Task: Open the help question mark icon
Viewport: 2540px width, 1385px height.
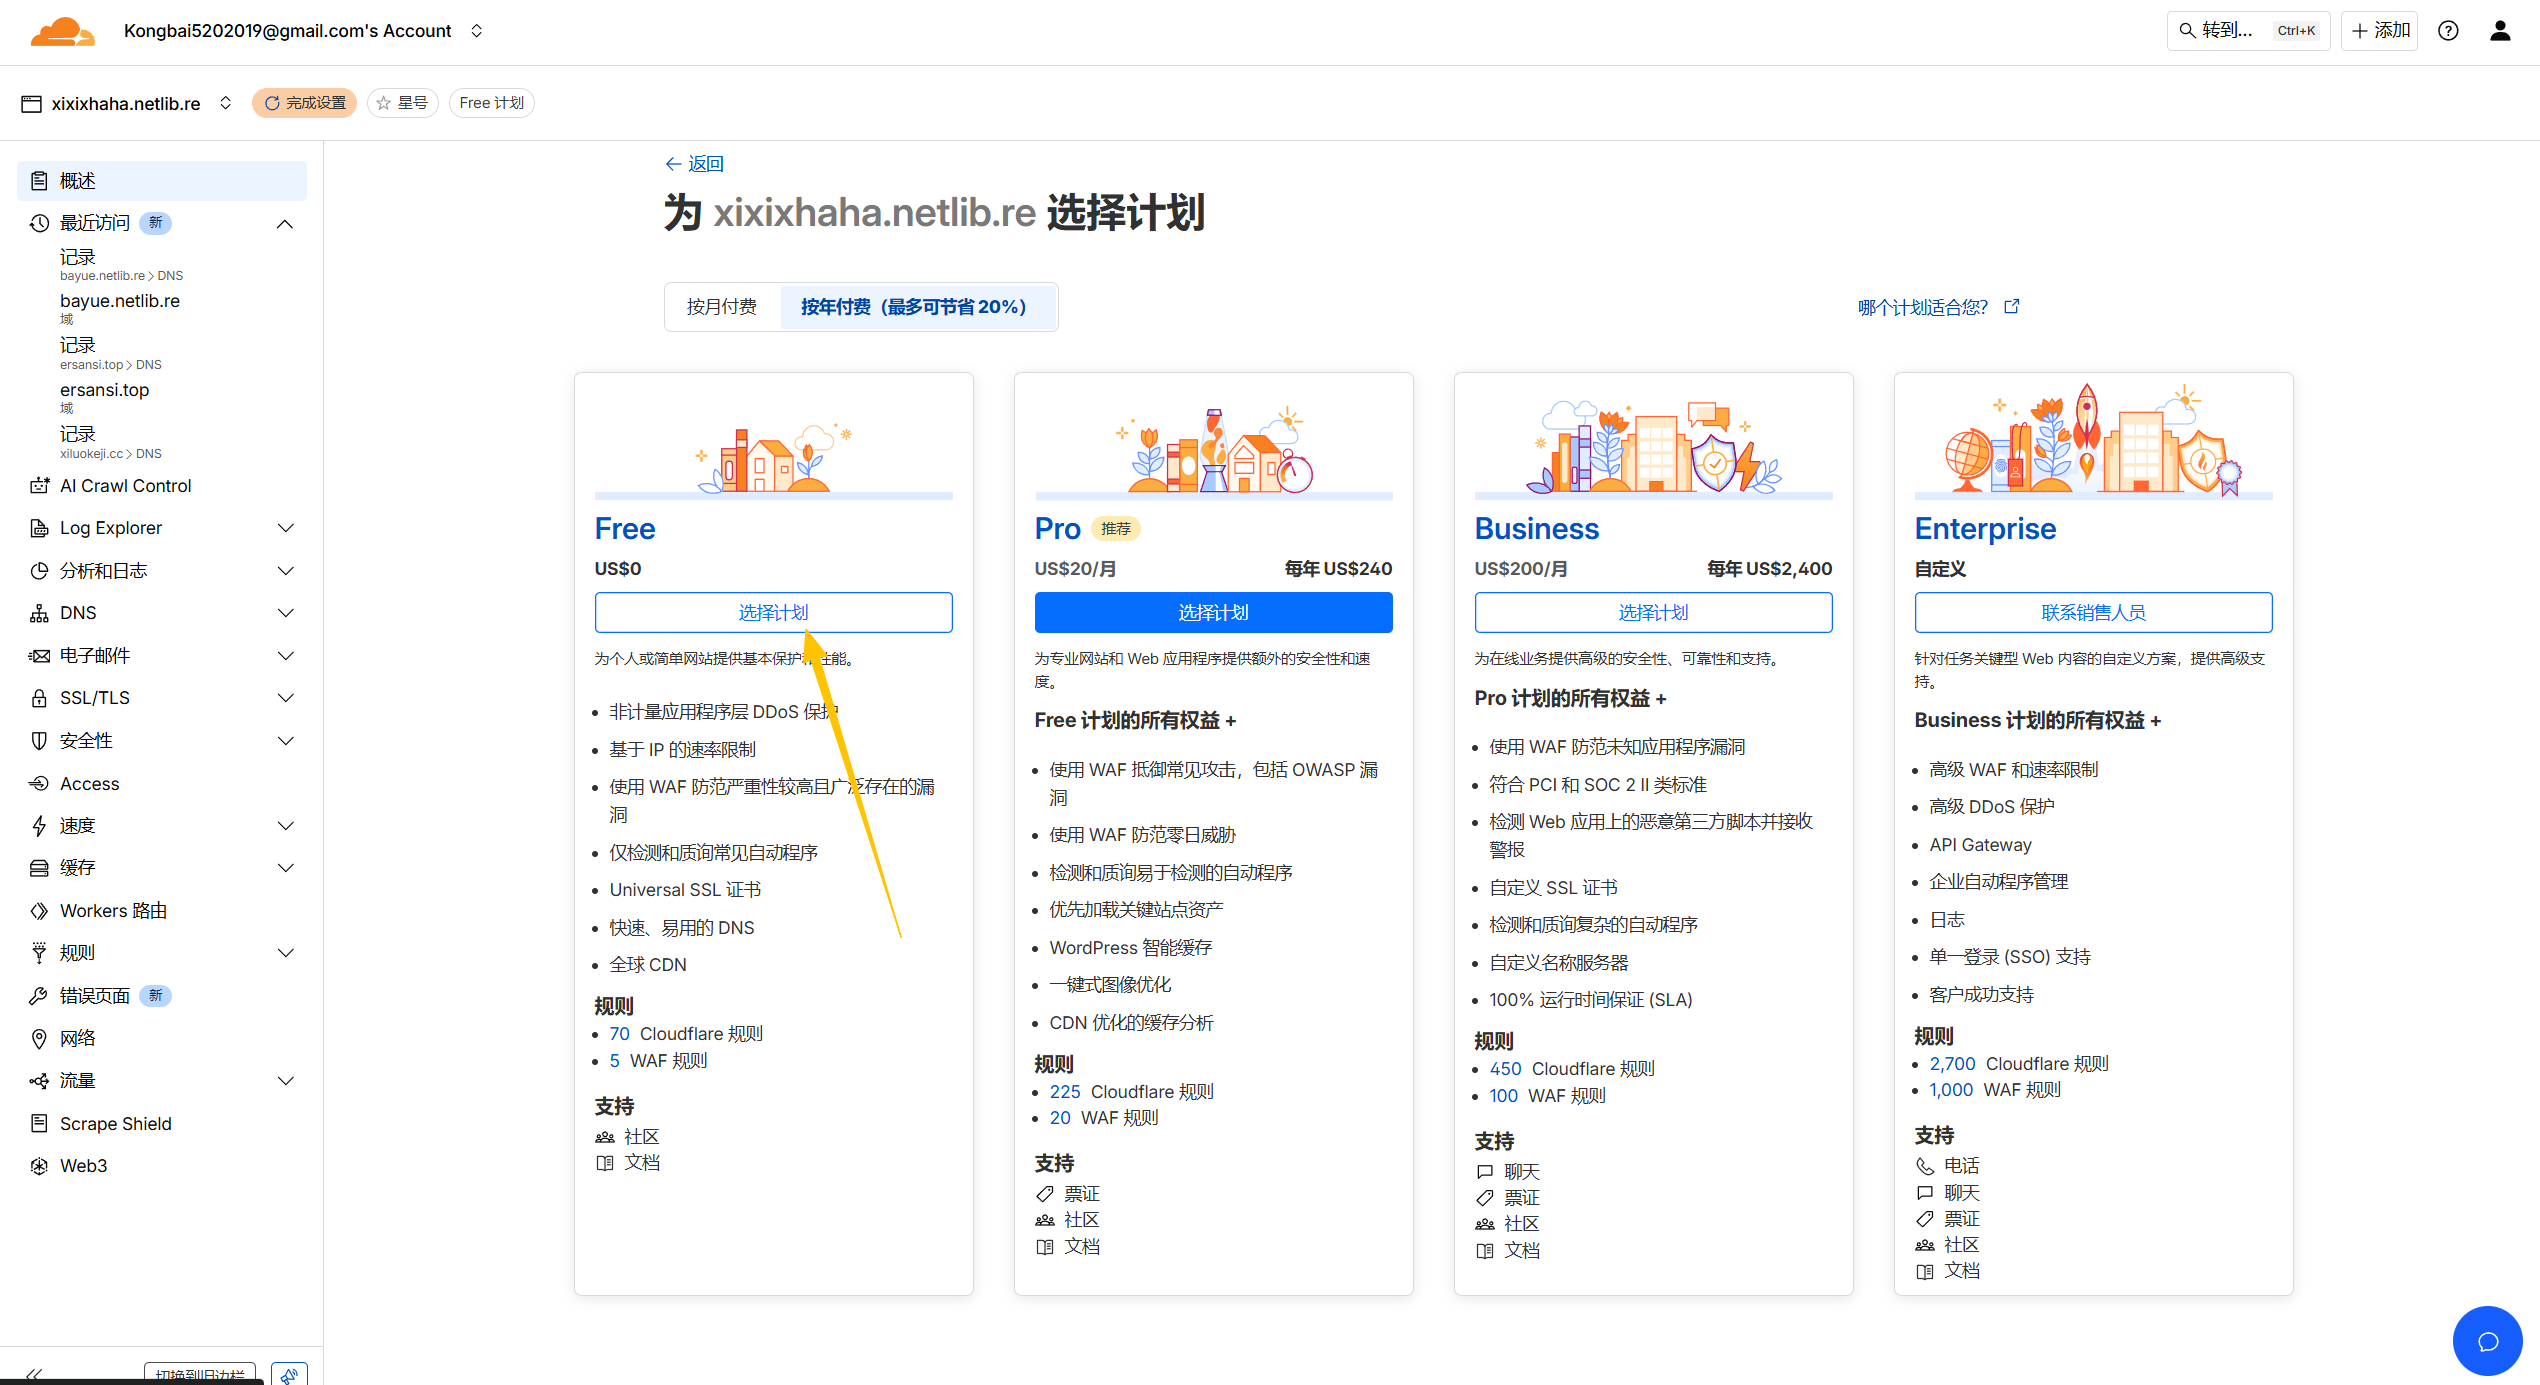Action: (2448, 31)
